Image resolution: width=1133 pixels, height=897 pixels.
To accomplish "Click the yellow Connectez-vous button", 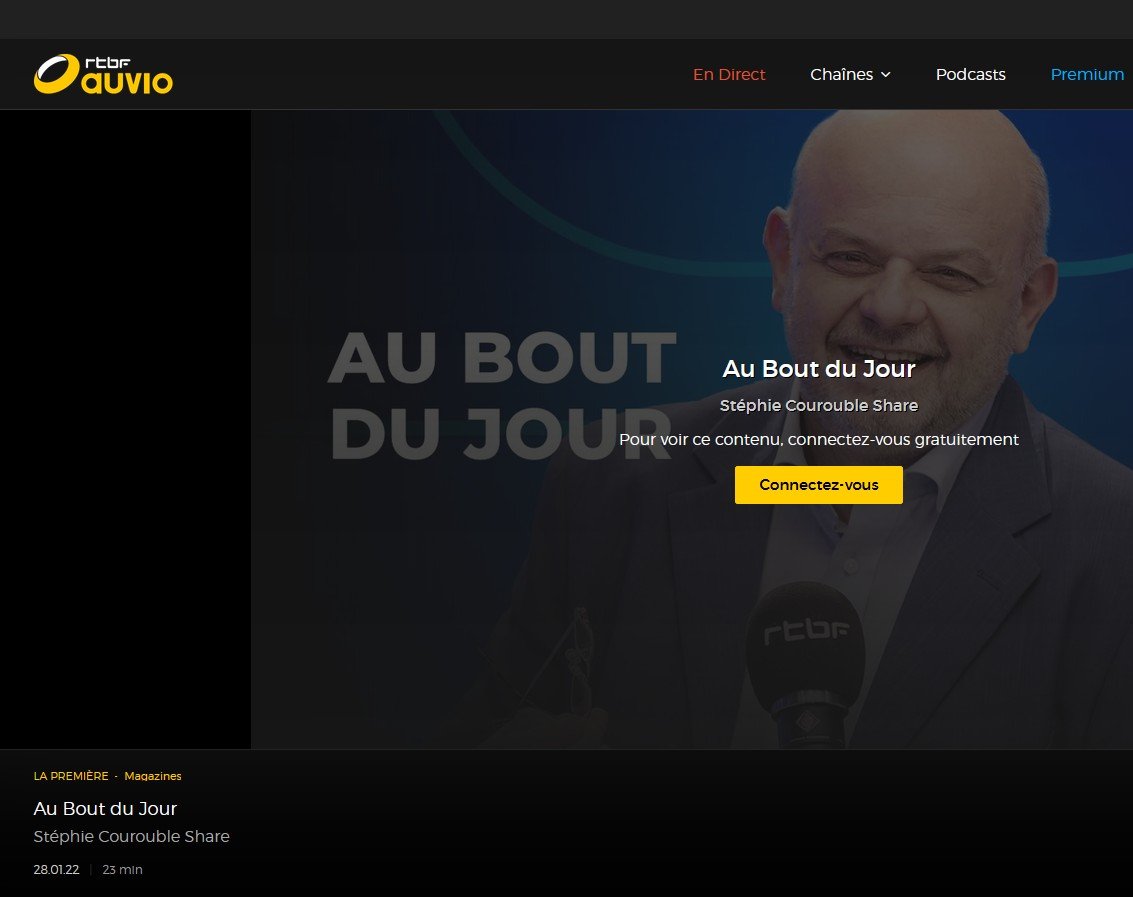I will pyautogui.click(x=819, y=484).
